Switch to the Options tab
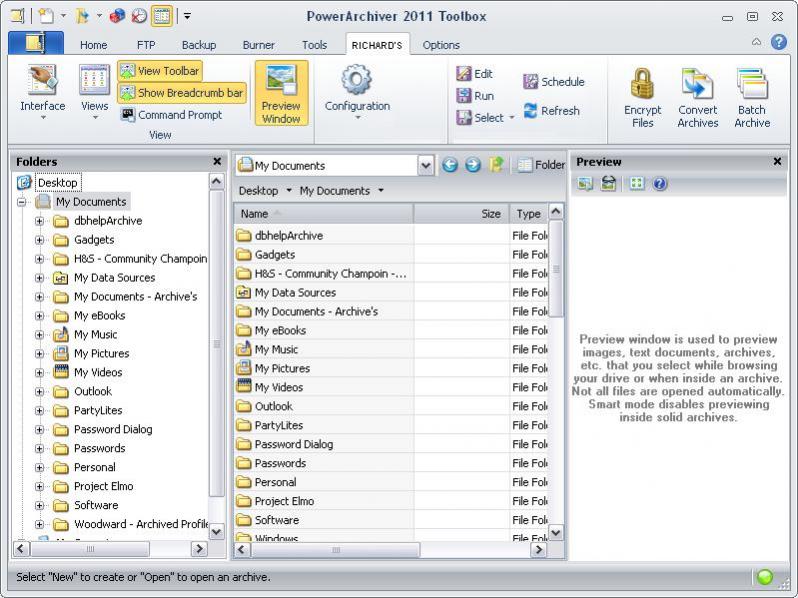 441,45
